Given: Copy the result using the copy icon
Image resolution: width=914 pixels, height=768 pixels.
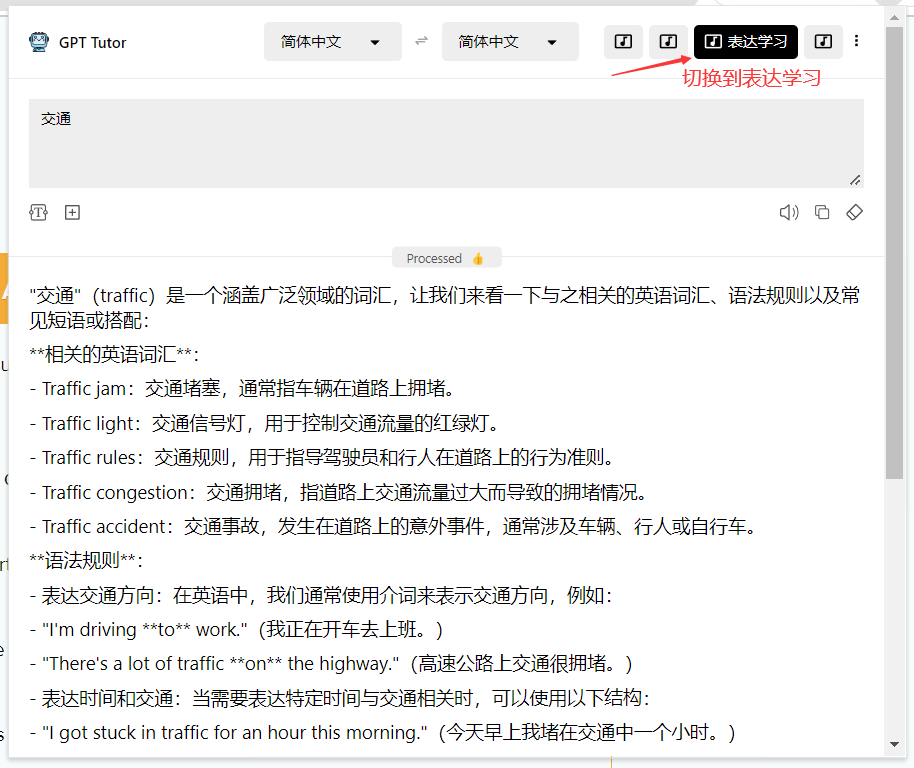Looking at the screenshot, I should tap(822, 212).
